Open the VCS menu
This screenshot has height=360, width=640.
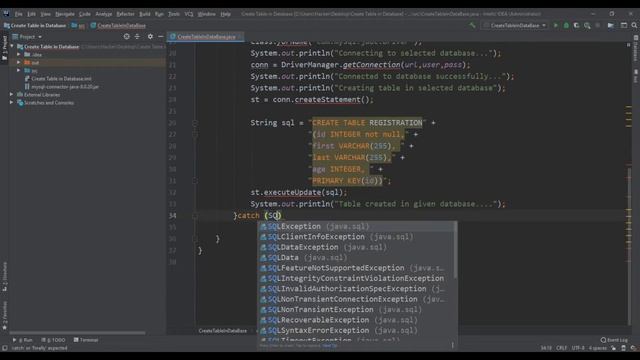[189, 14]
